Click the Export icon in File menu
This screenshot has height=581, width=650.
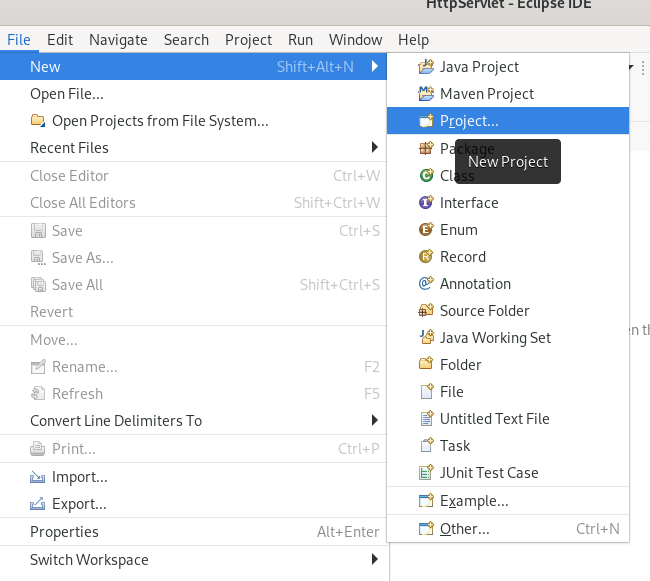38,504
